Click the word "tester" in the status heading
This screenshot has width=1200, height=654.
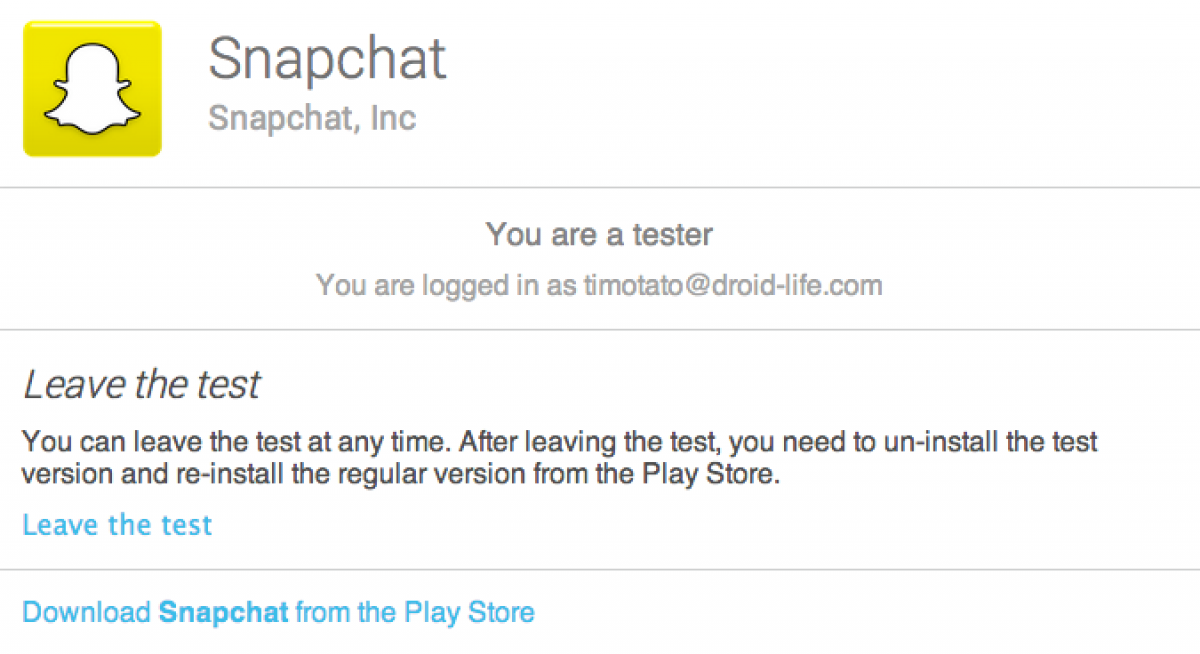pyautogui.click(x=672, y=235)
